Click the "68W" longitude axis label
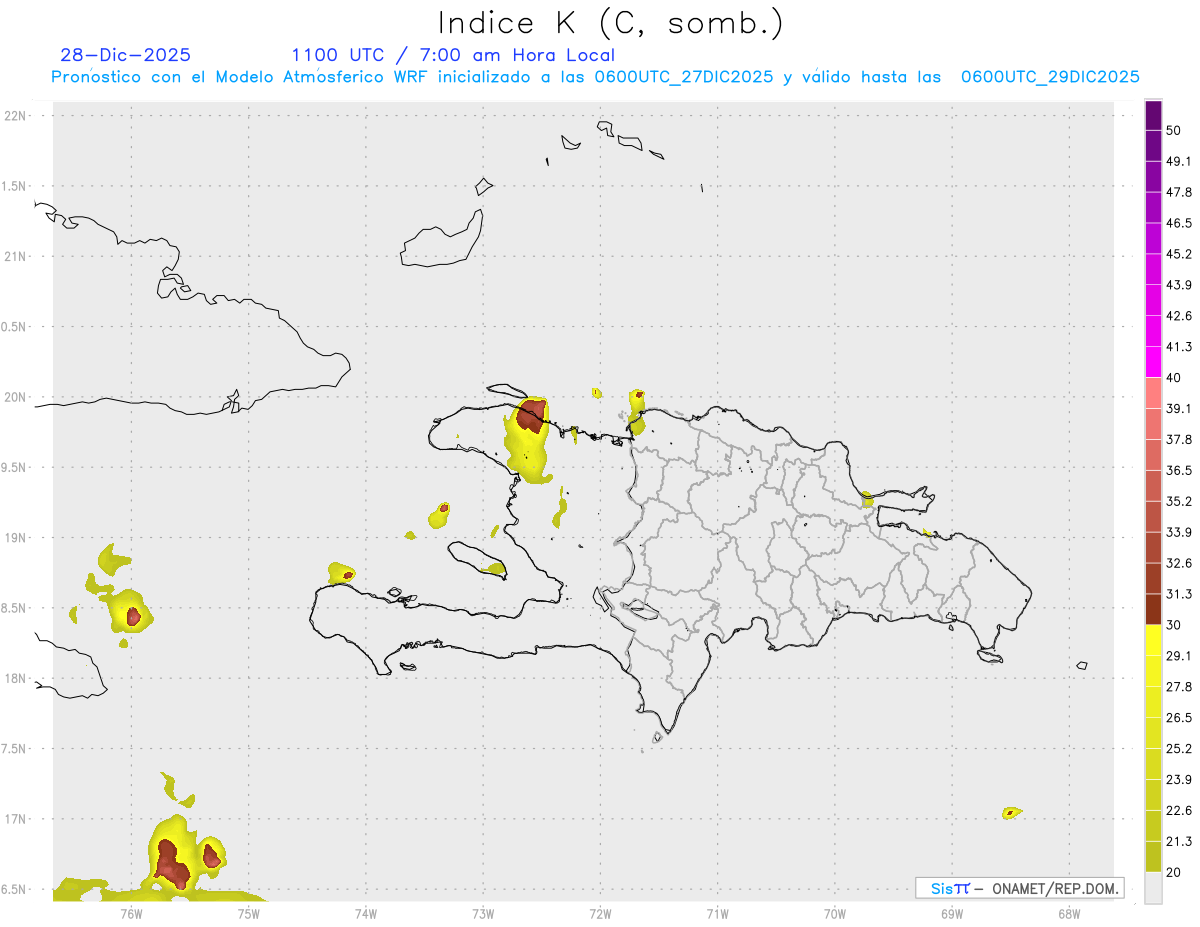This screenshot has width=1200, height=927. pyautogui.click(x=1069, y=913)
